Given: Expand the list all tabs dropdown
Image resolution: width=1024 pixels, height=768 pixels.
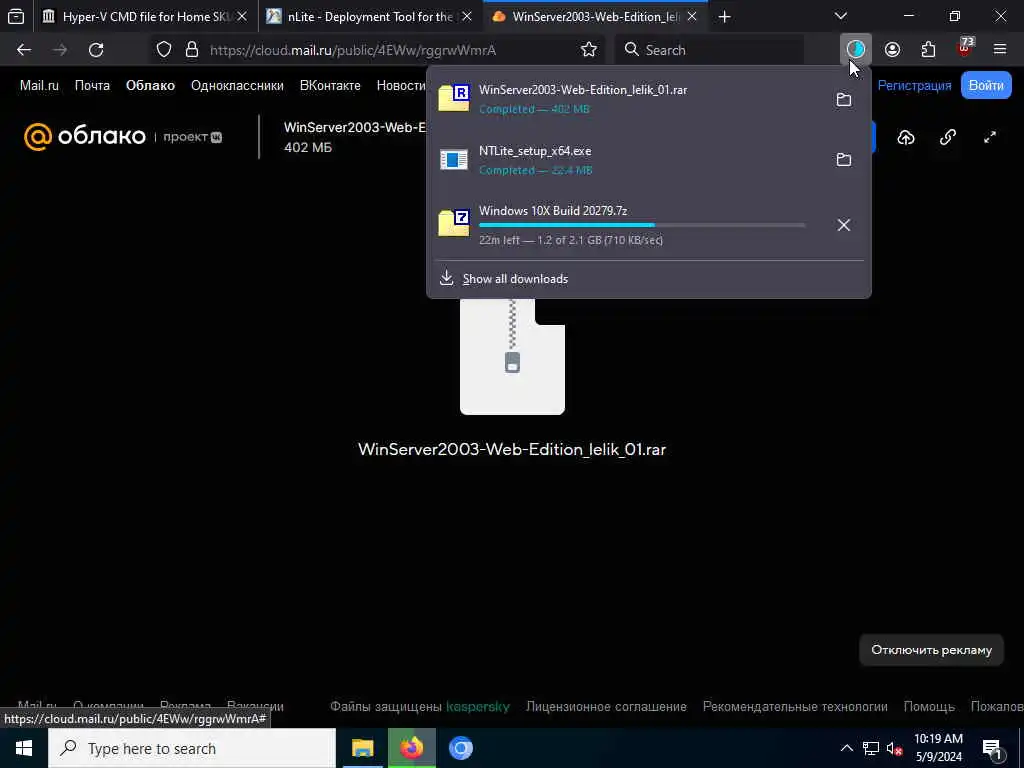Looking at the screenshot, I should [x=841, y=16].
